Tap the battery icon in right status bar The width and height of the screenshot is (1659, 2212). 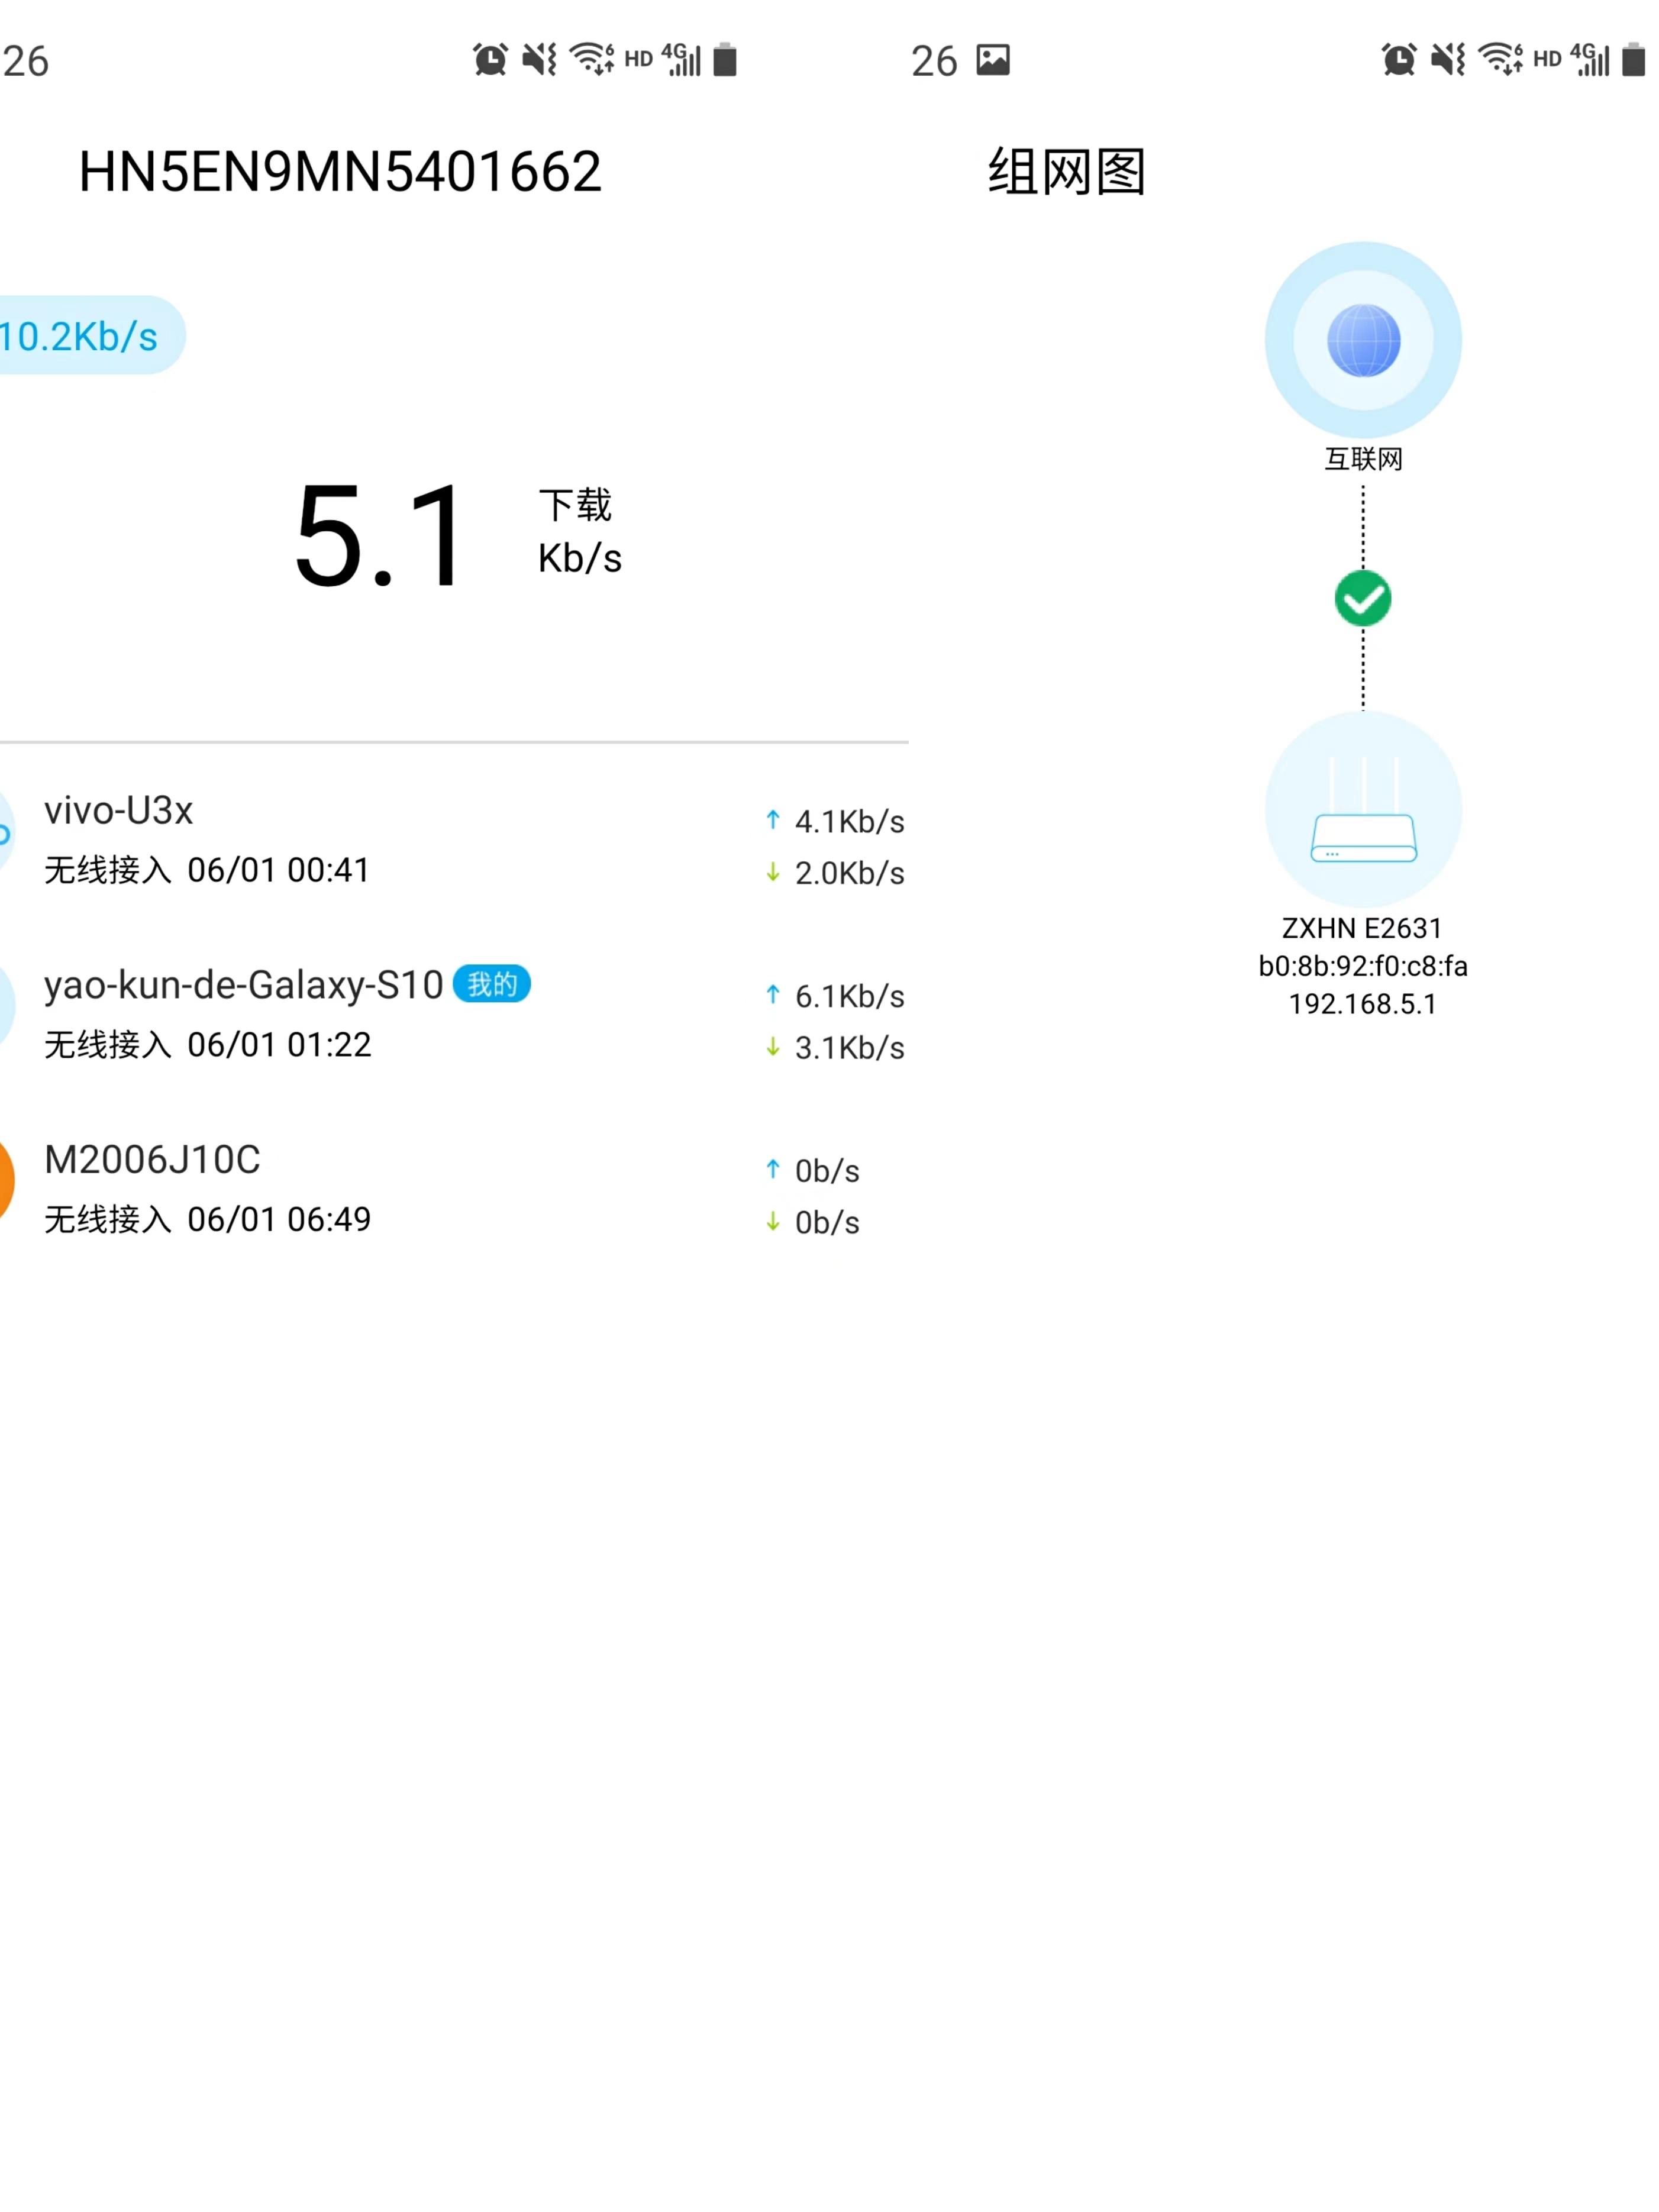click(x=1633, y=60)
